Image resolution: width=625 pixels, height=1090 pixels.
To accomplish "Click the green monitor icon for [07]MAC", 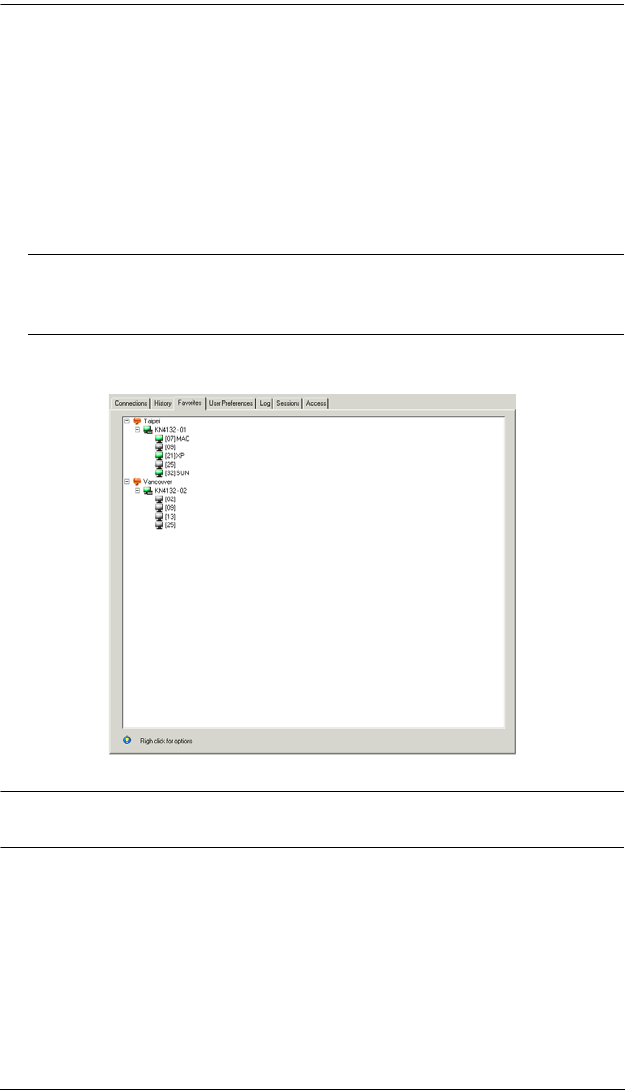I will coord(158,439).
